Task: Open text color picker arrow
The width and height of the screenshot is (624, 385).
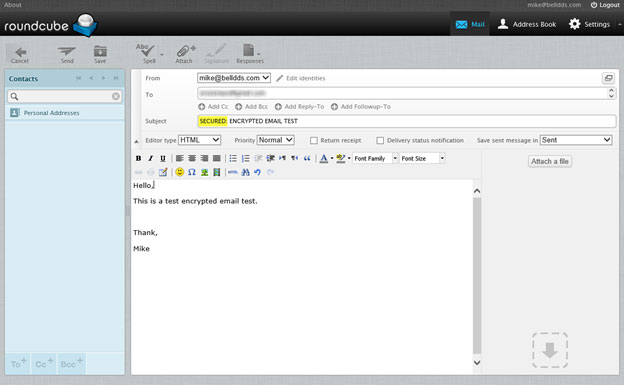Action: click(x=332, y=158)
